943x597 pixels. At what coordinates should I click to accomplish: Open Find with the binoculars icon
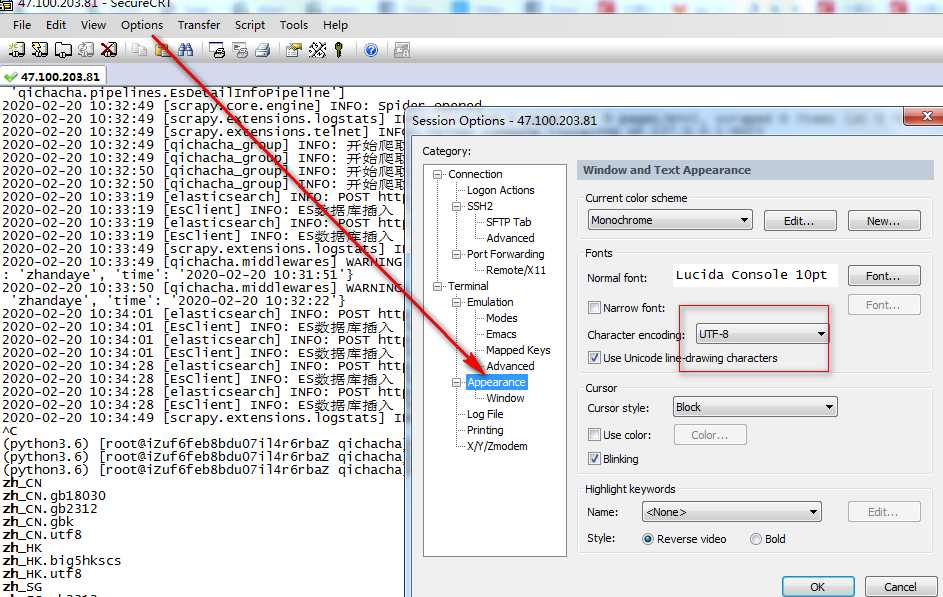click(185, 50)
